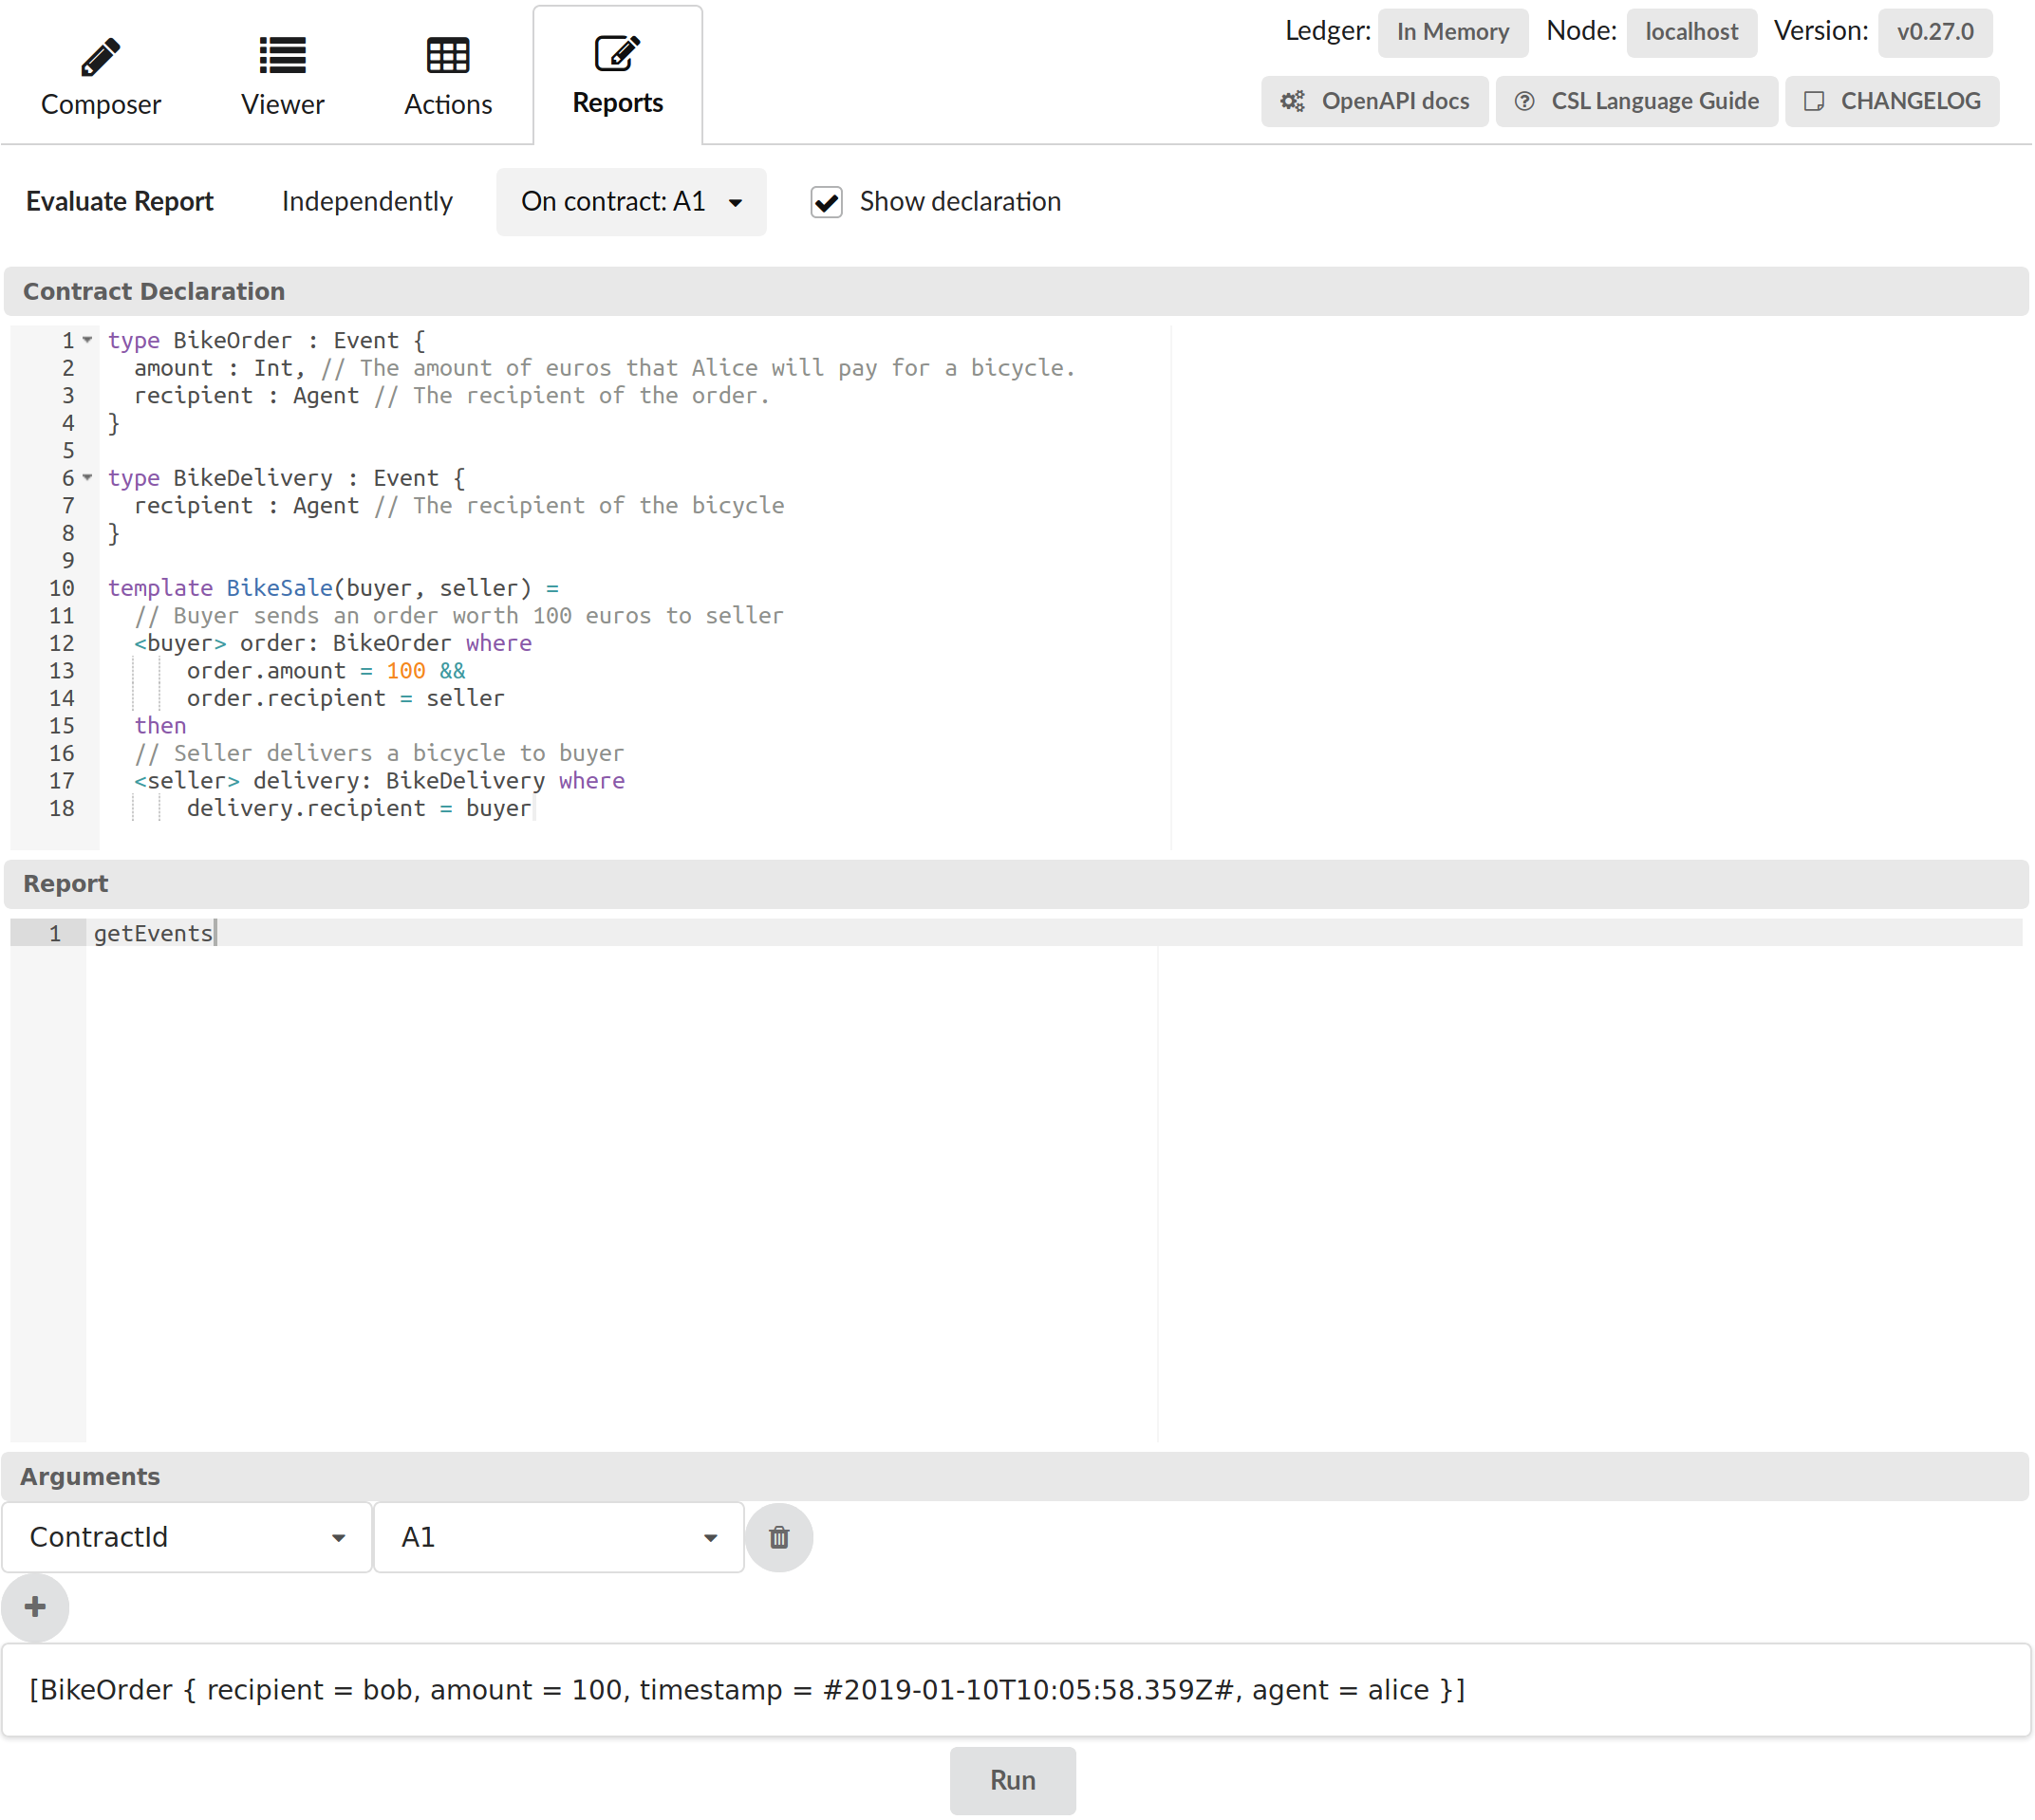Click the Actions table icon
The image size is (2035, 1820).
[x=447, y=57]
